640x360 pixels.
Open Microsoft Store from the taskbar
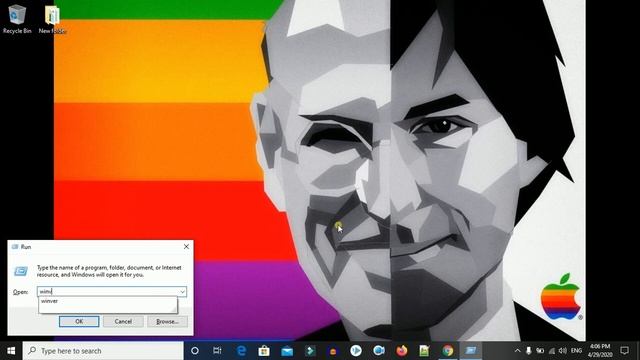(x=264, y=351)
